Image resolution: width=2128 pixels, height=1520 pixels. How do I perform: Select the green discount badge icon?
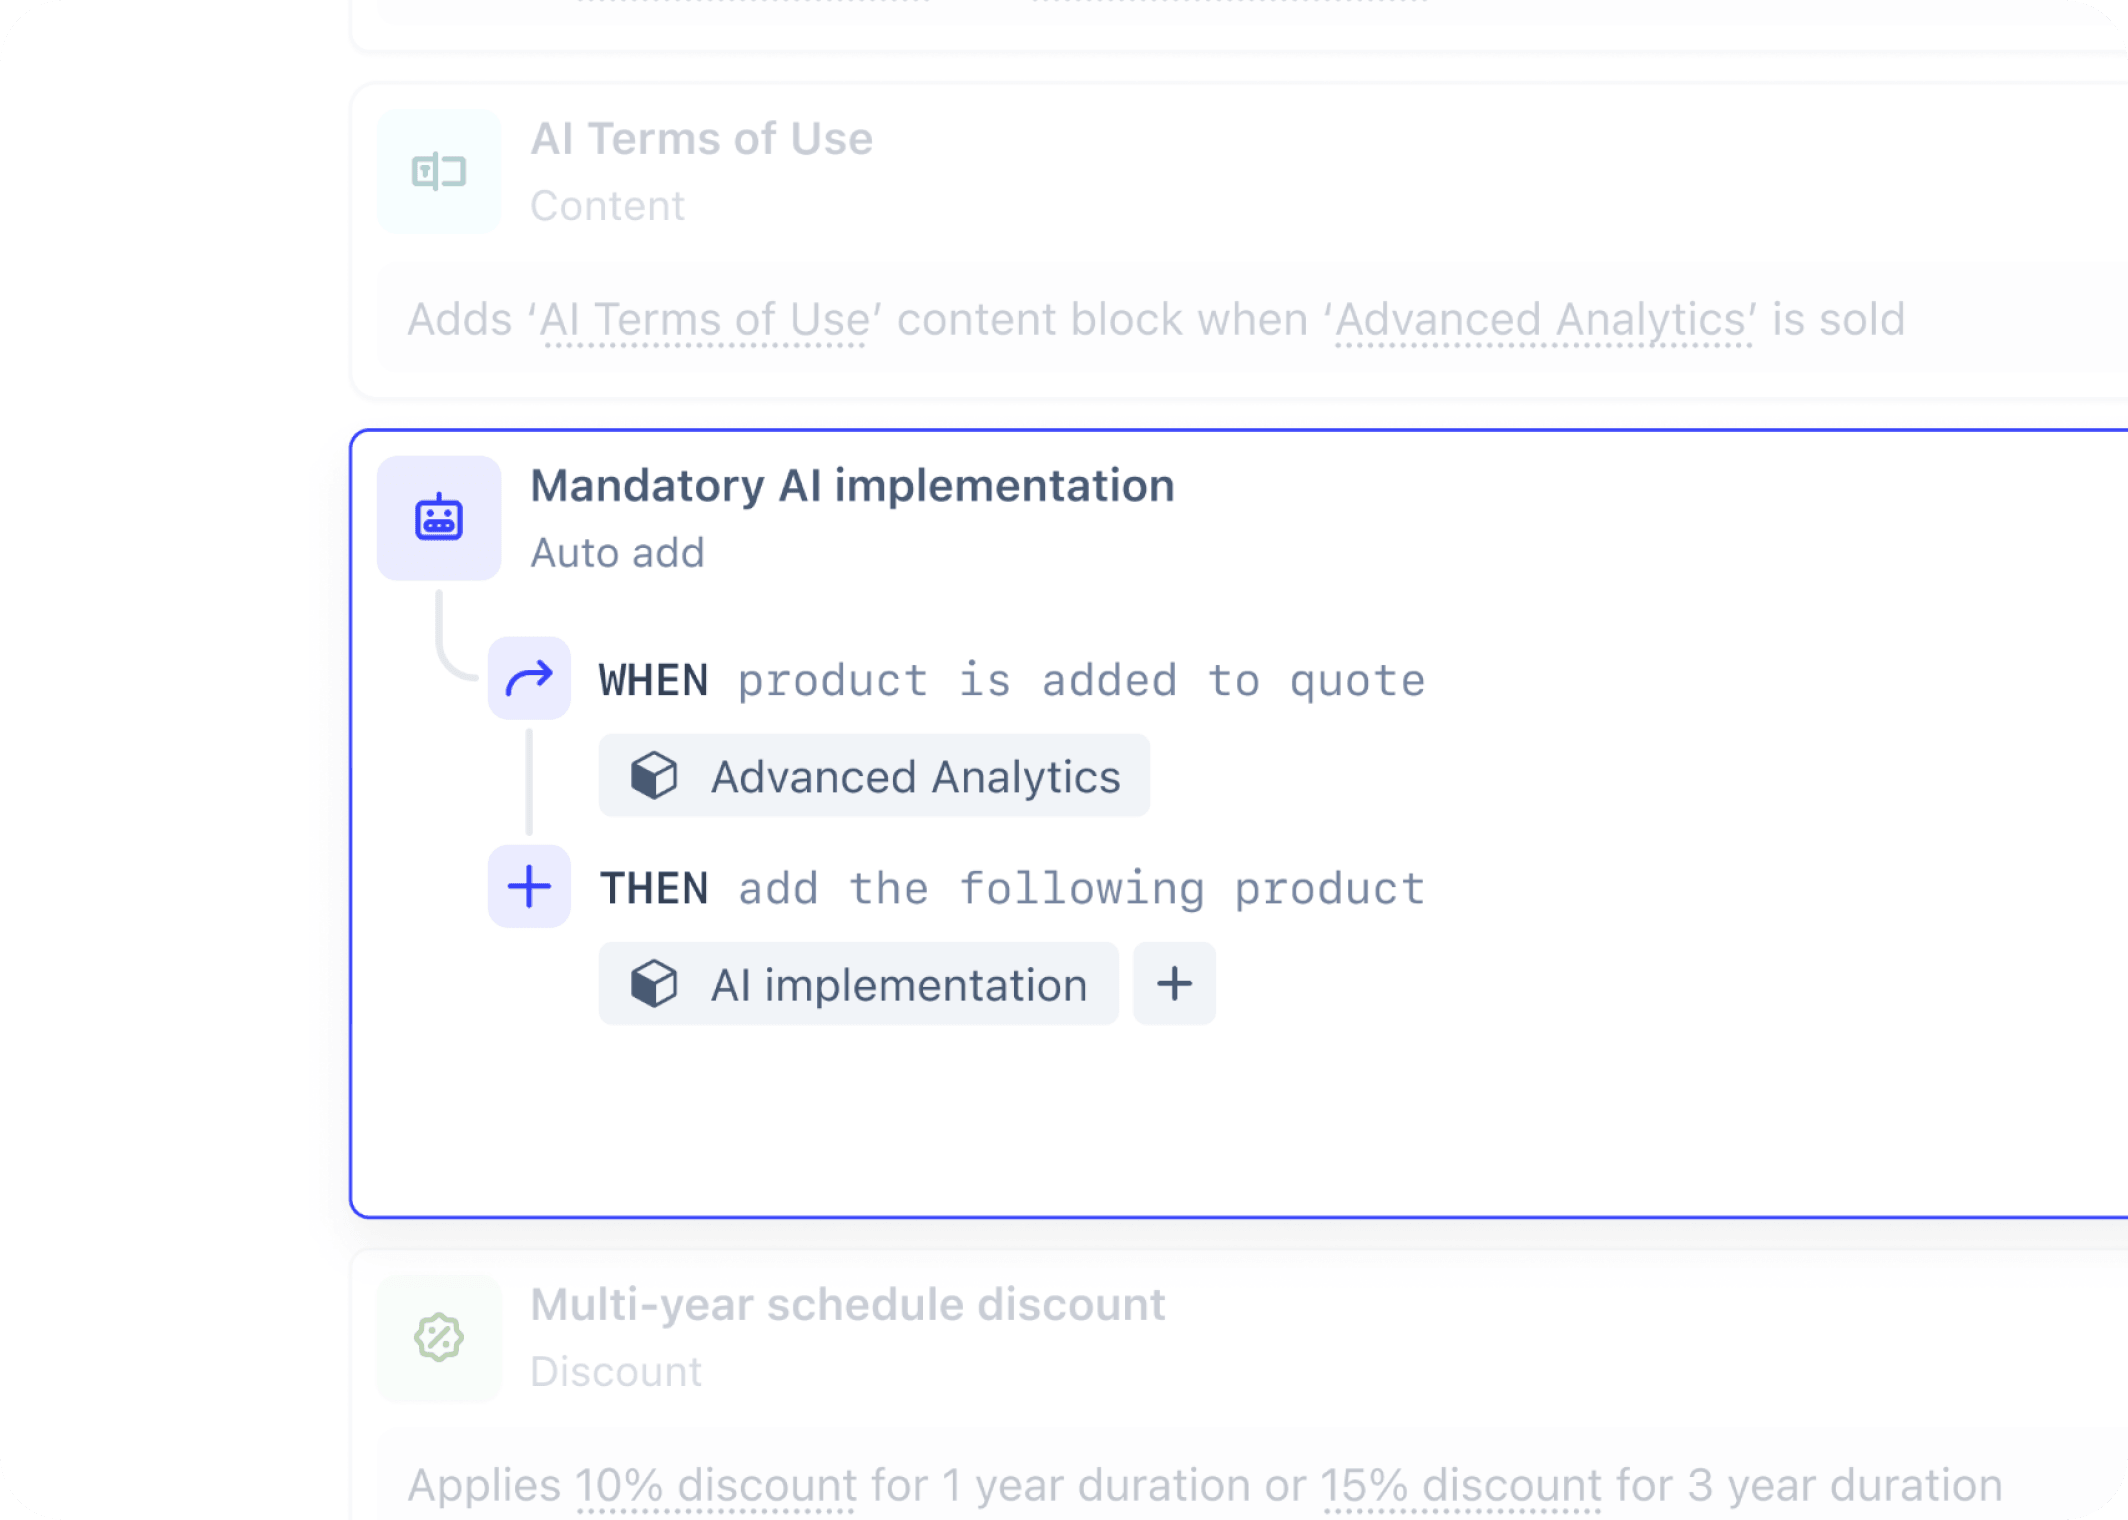pos(438,1338)
